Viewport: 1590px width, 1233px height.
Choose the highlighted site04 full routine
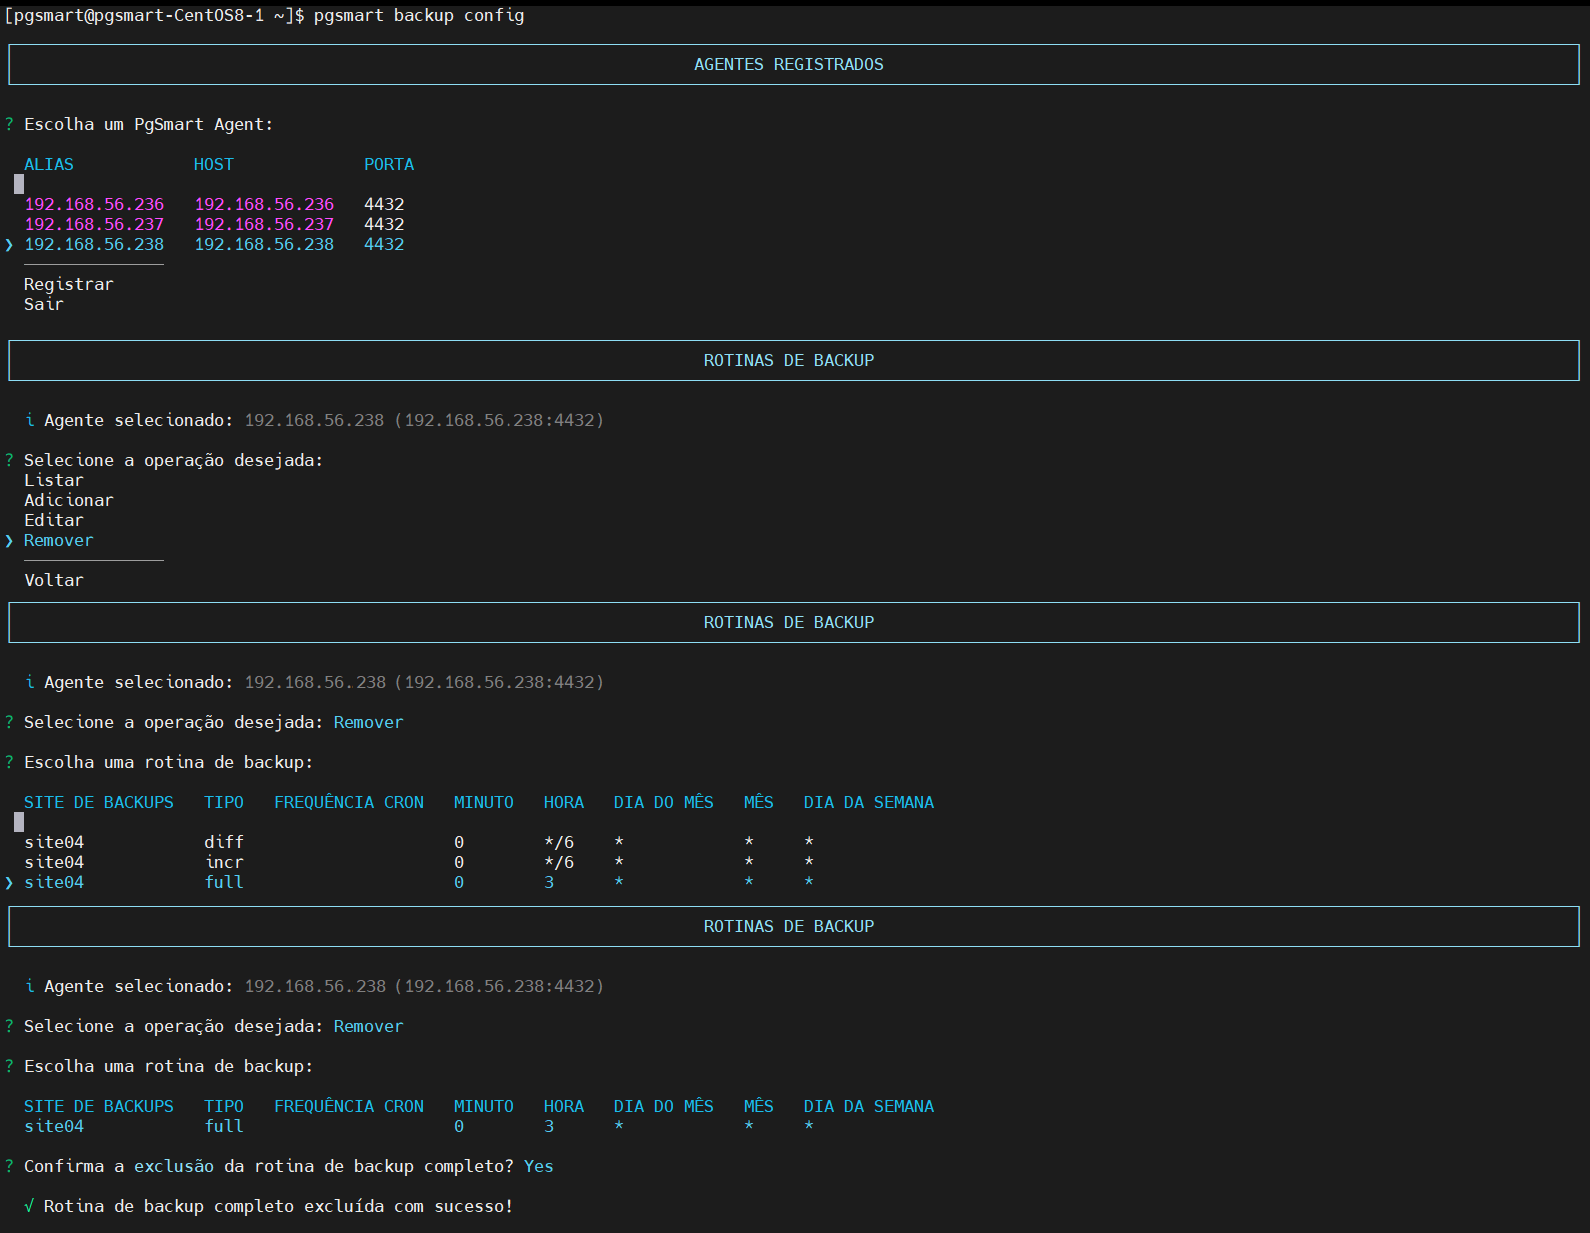pyautogui.click(x=420, y=882)
